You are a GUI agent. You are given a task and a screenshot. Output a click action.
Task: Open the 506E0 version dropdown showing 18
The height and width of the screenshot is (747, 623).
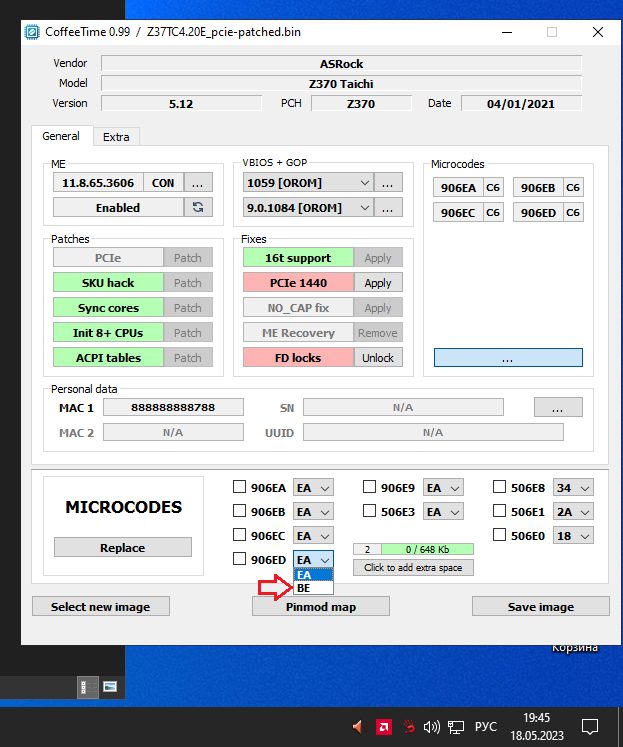tap(573, 536)
